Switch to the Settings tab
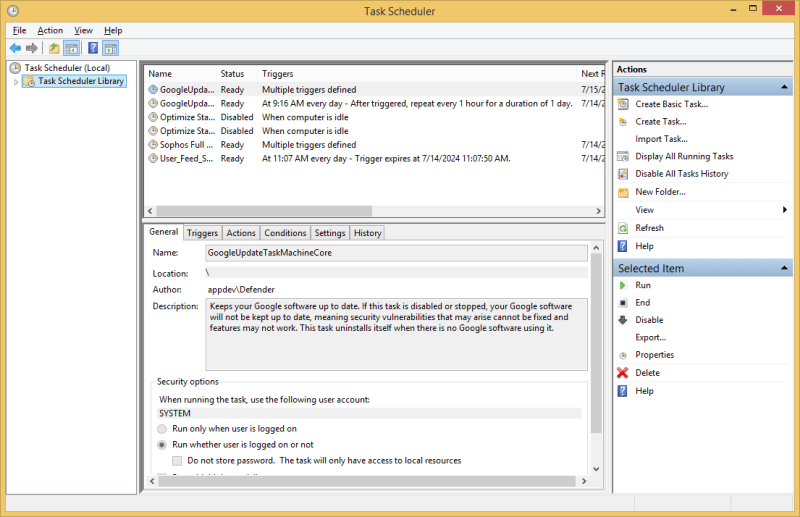This screenshot has height=517, width=800. (330, 233)
